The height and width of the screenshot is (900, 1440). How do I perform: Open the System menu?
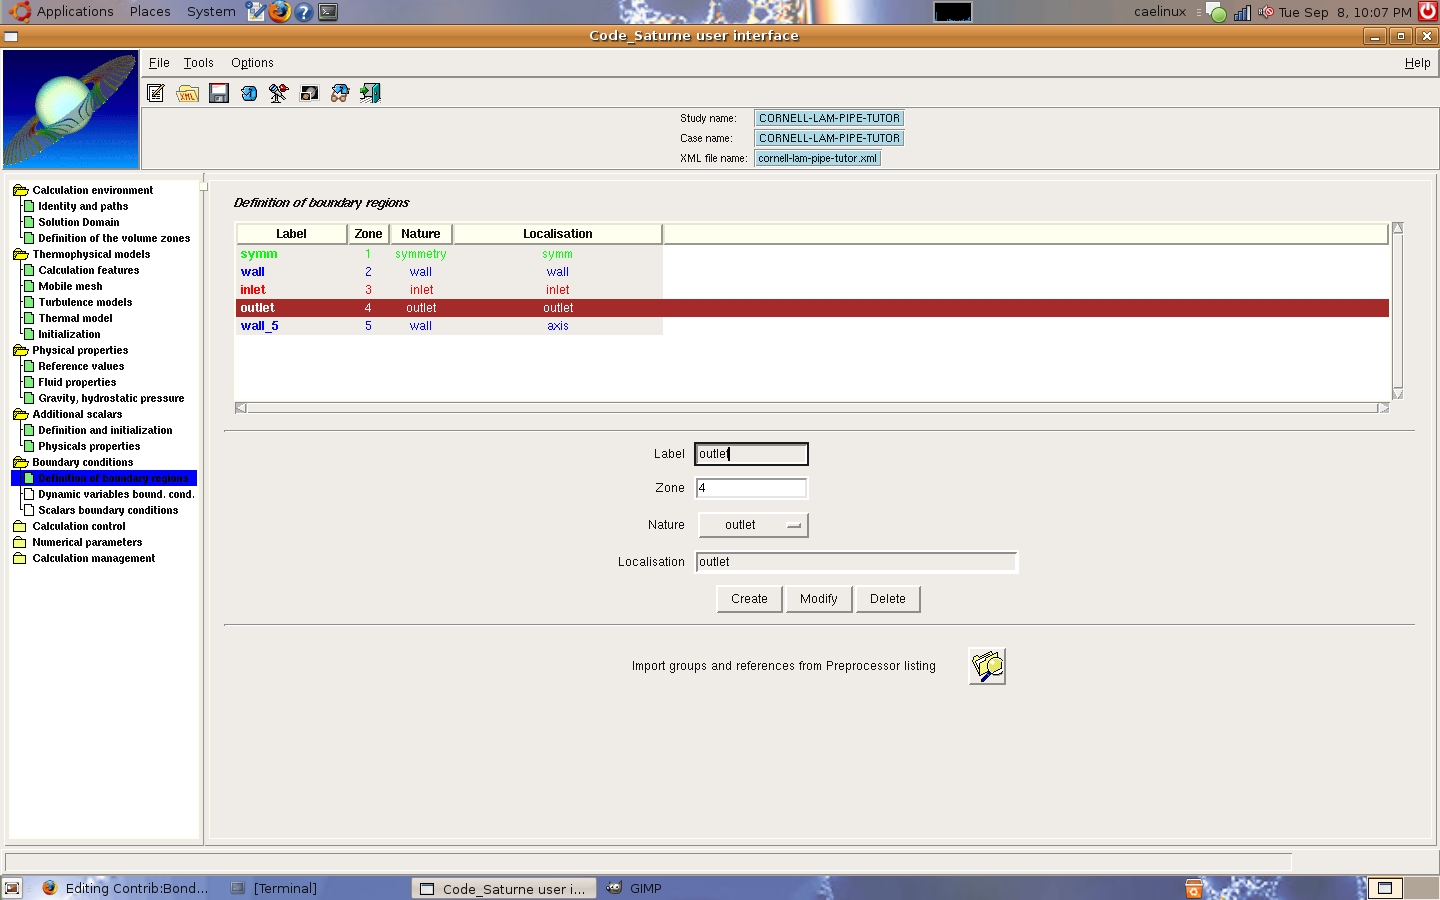211,12
